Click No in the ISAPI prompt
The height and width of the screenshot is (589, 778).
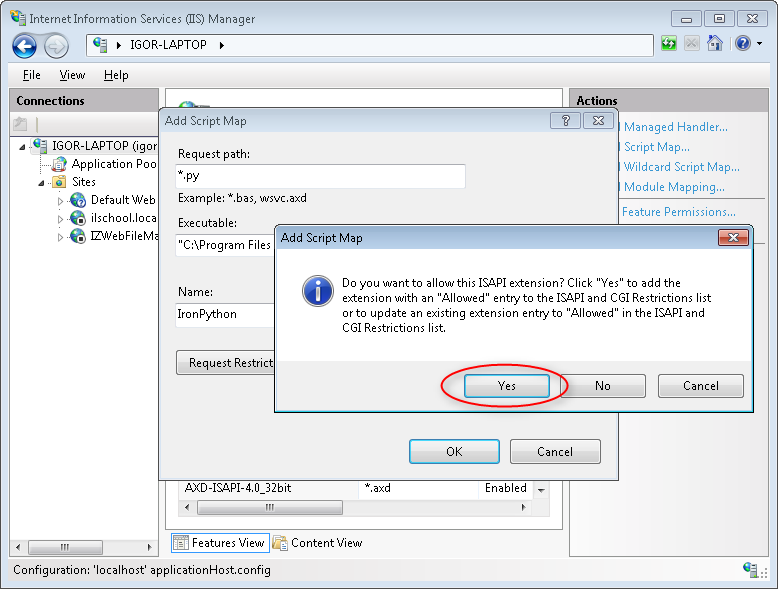[x=603, y=386]
